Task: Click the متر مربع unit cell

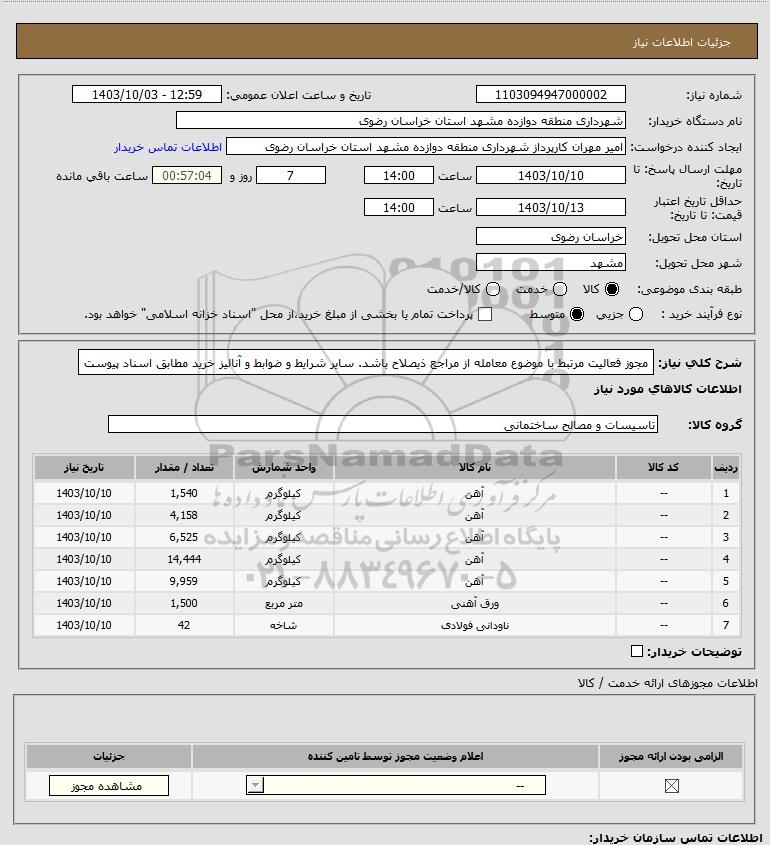Action: (x=284, y=603)
